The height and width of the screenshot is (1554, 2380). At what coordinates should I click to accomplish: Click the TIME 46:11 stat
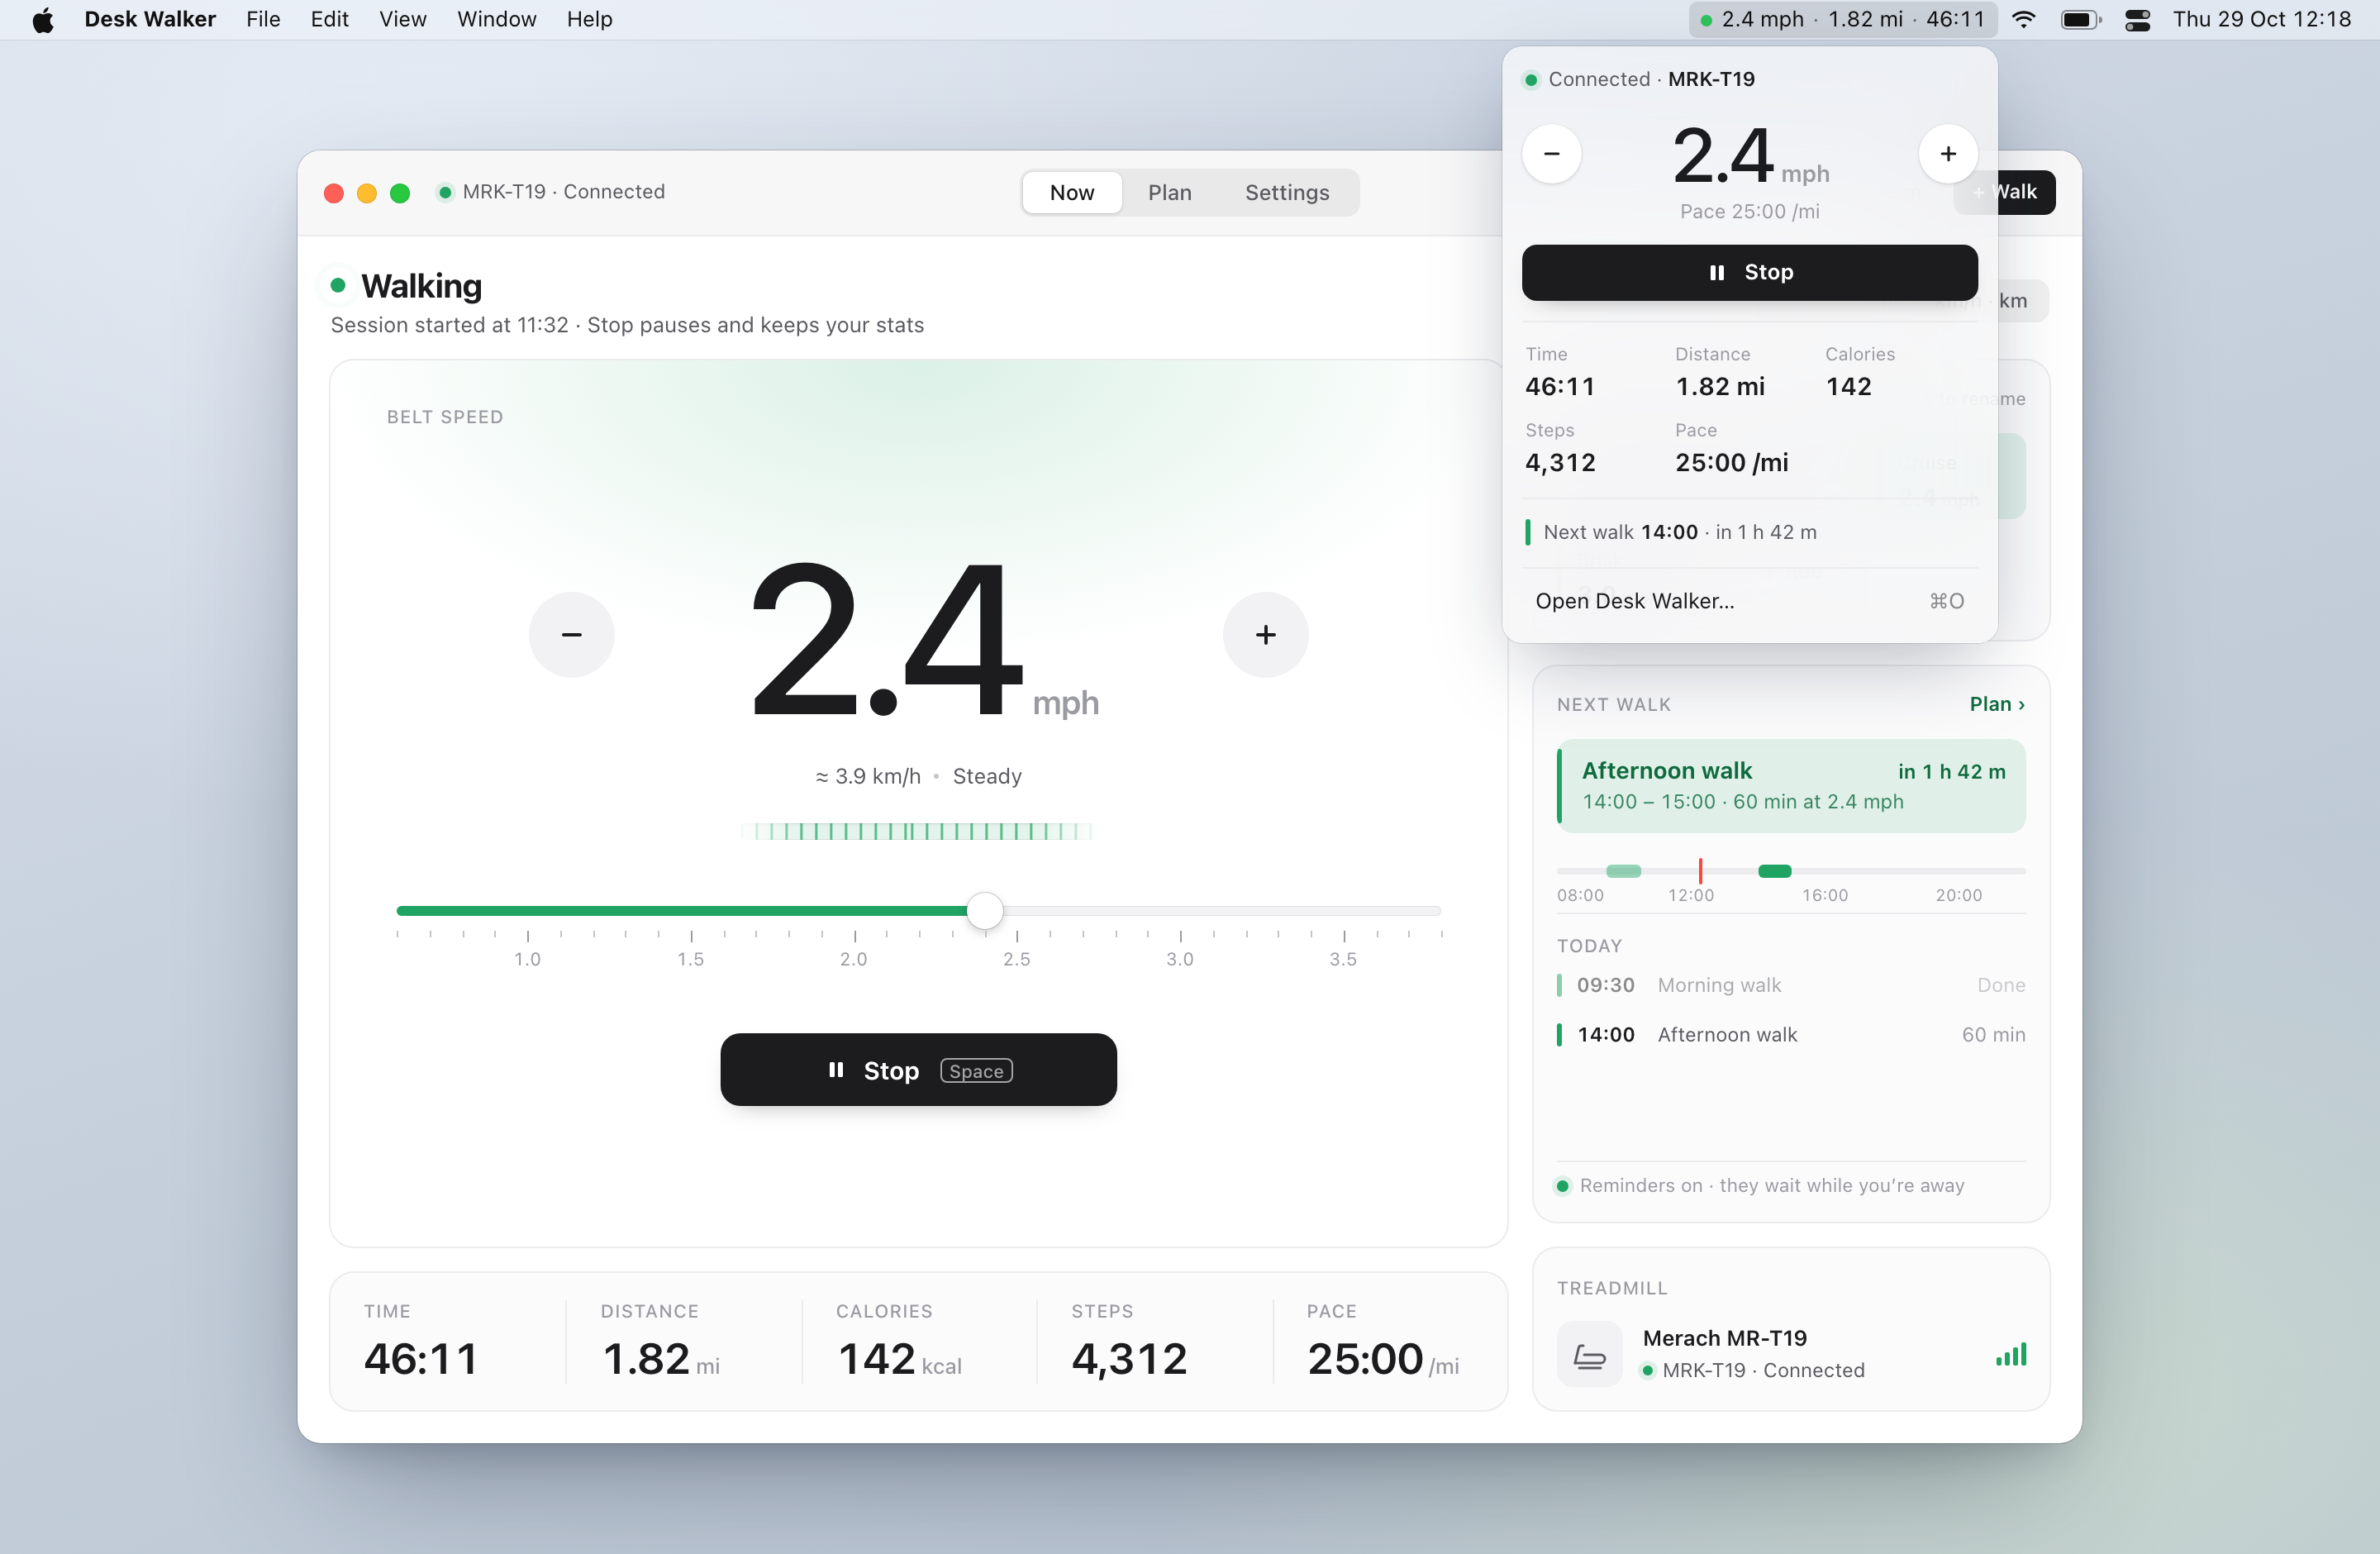click(421, 1342)
